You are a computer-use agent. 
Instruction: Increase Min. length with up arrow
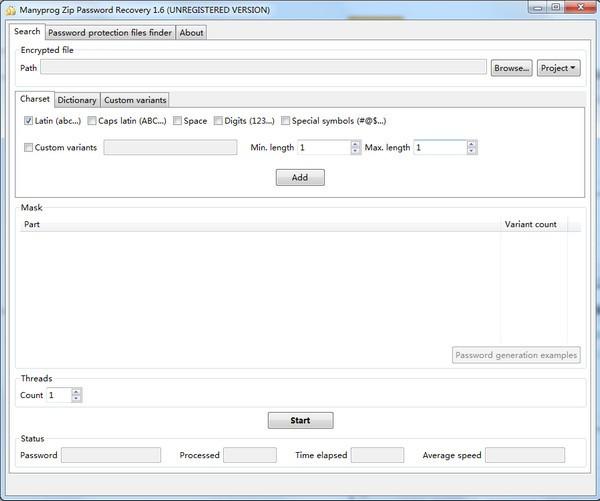click(x=355, y=144)
